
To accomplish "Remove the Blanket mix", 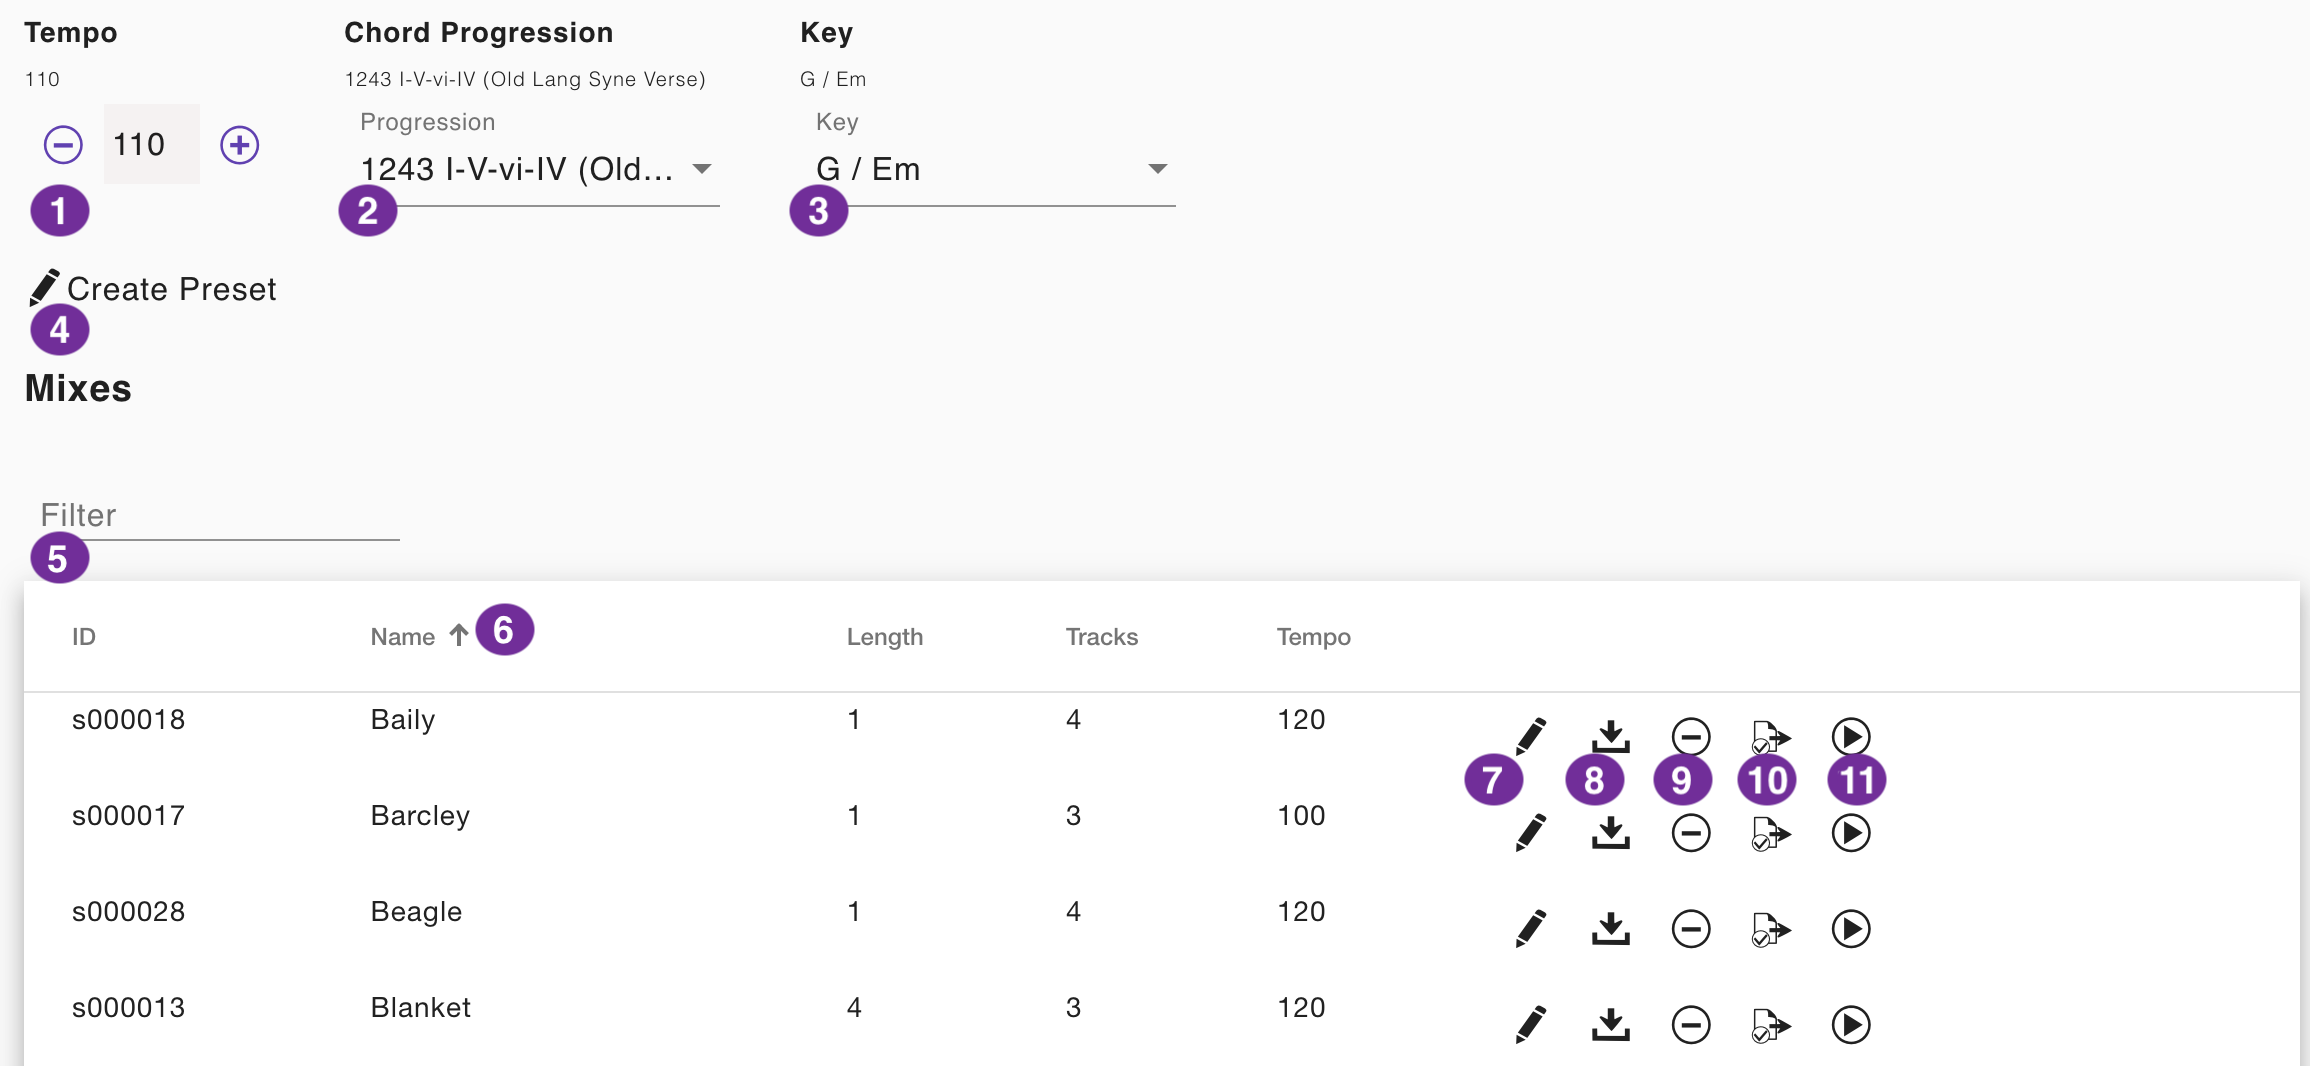I will pos(1691,1025).
